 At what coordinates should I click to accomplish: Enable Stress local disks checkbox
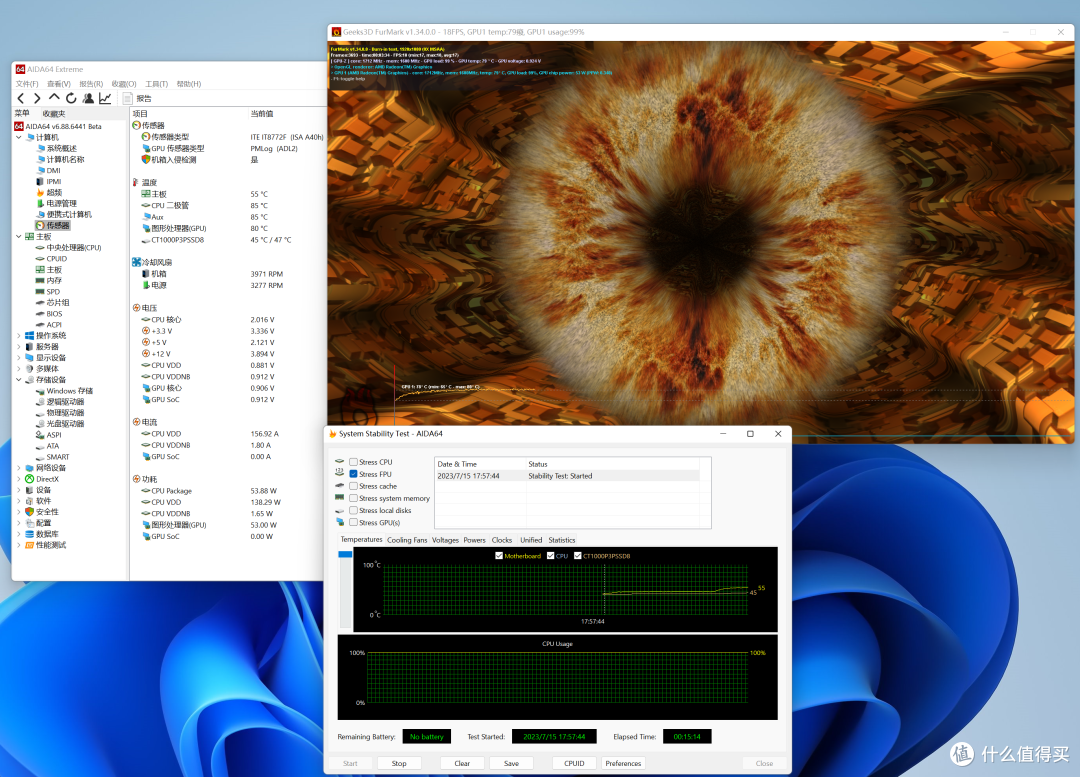point(353,510)
